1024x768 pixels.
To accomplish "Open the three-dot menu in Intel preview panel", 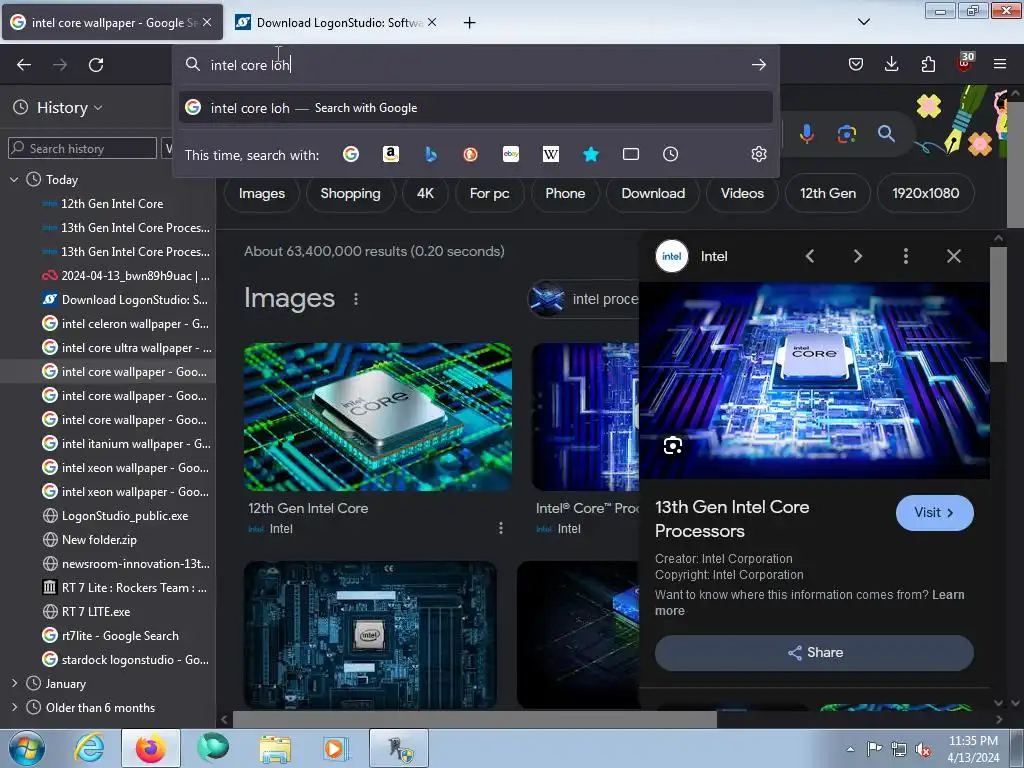I will 905,256.
